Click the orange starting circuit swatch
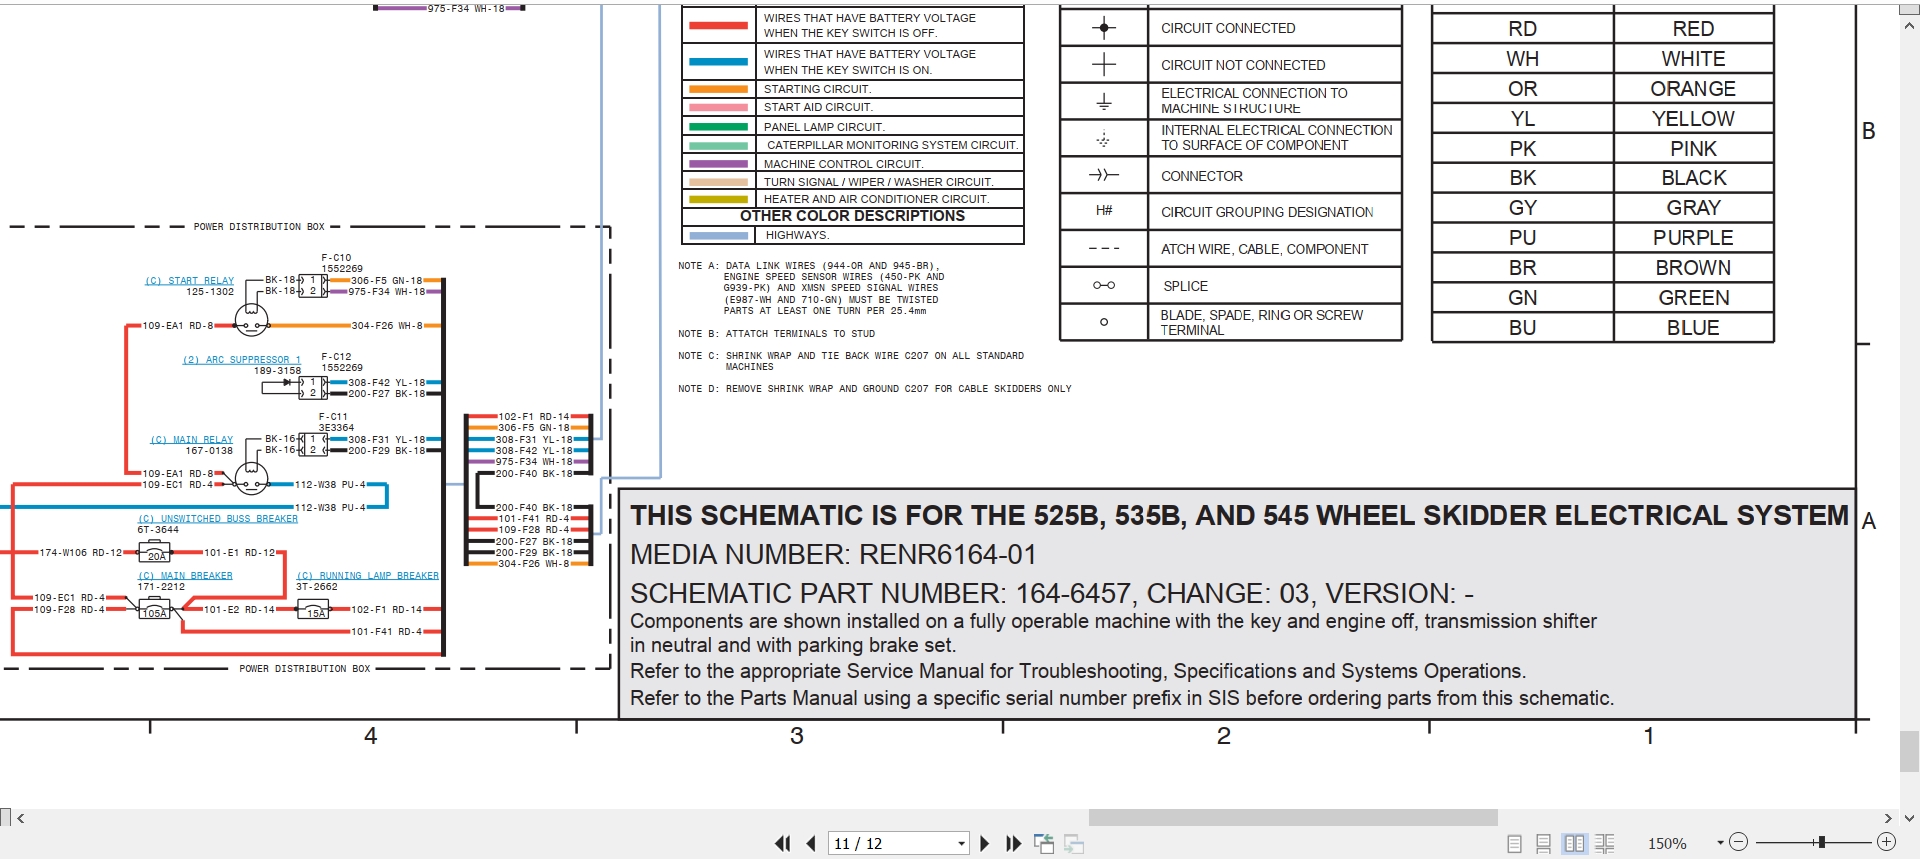Image resolution: width=1920 pixels, height=859 pixels. click(x=718, y=89)
